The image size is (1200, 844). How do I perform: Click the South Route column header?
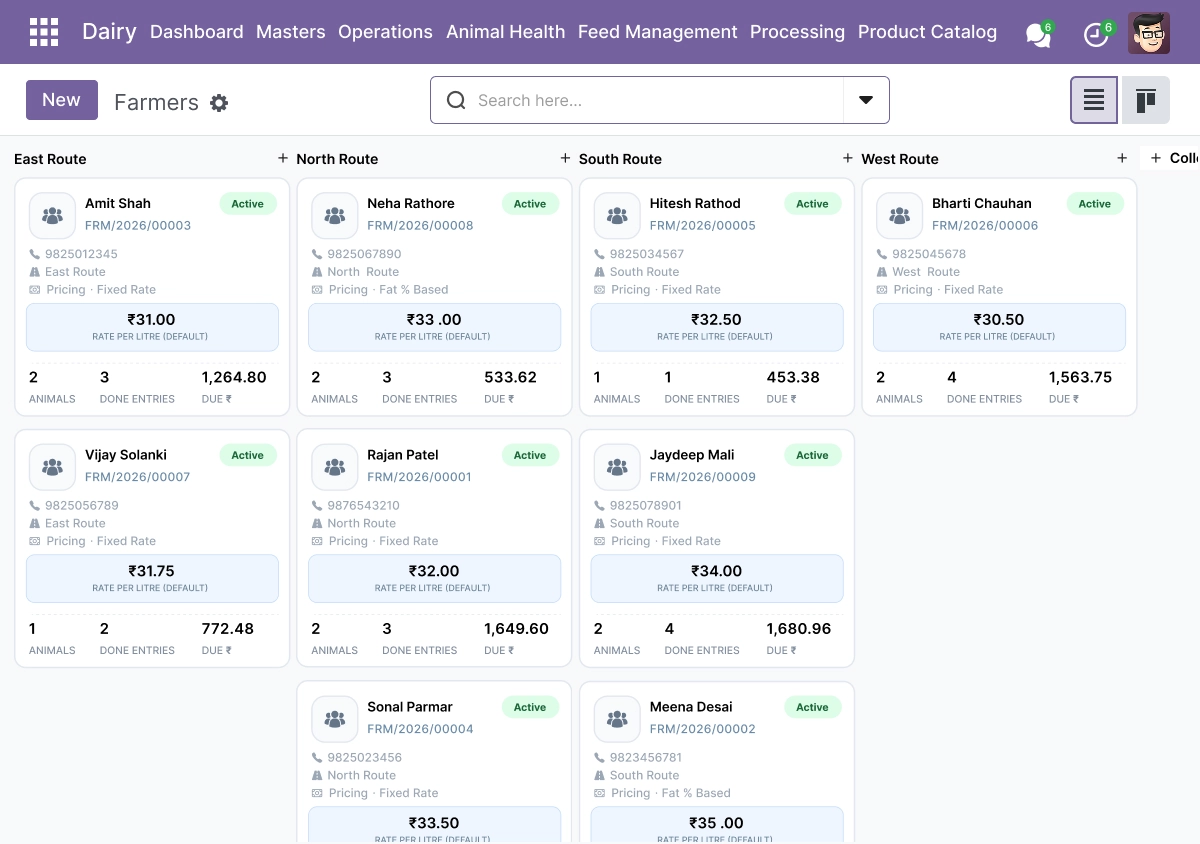(x=620, y=159)
